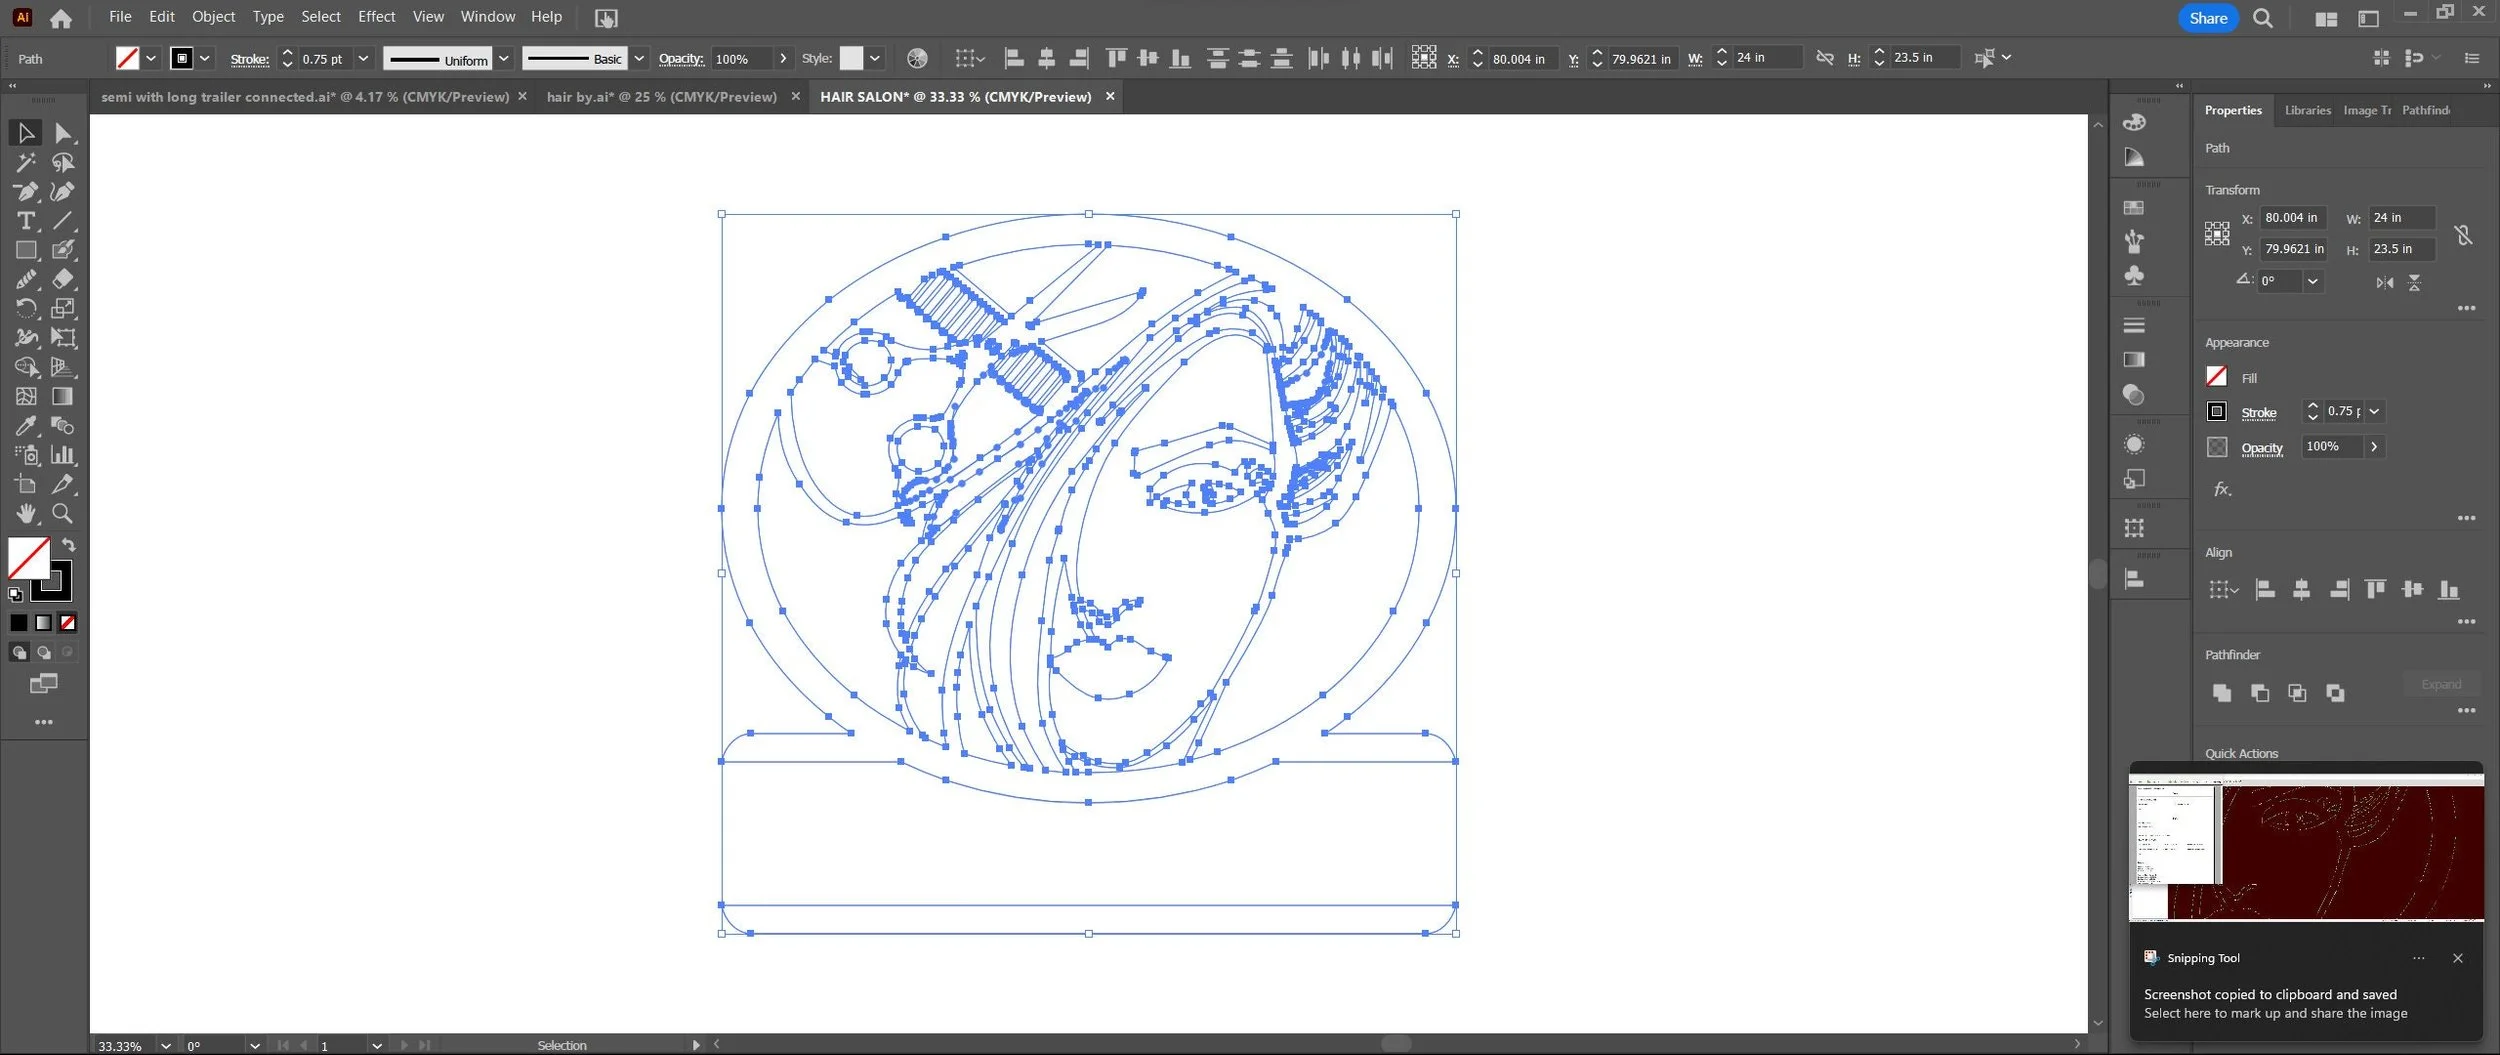The width and height of the screenshot is (2500, 1055).
Task: Select the Artboard tool
Action: click(x=26, y=484)
